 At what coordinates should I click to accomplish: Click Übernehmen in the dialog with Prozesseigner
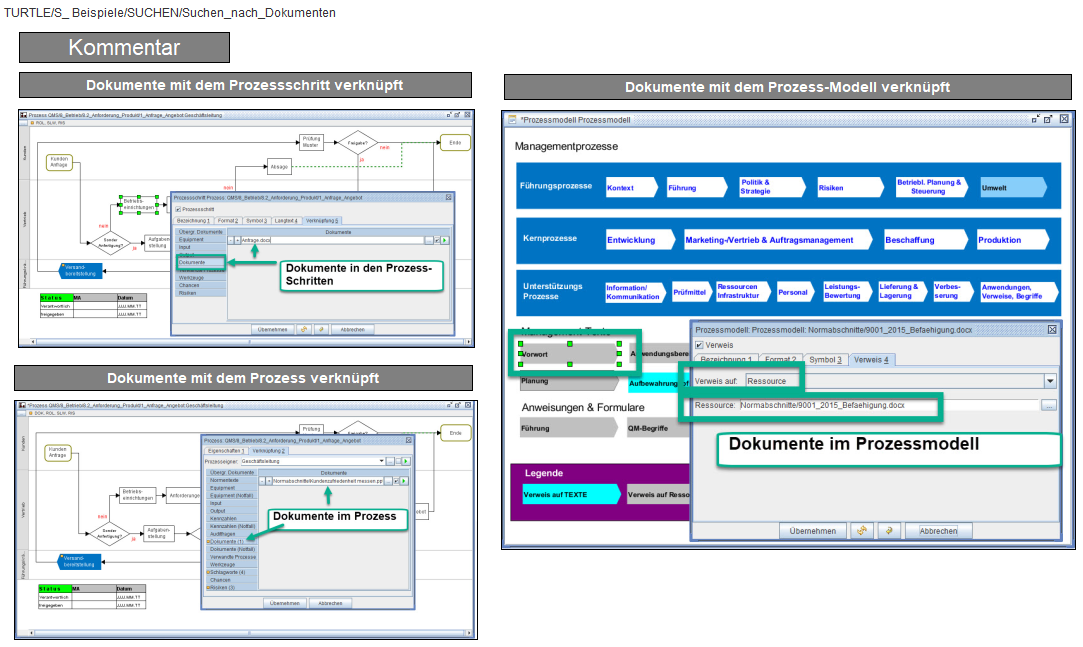(285, 603)
